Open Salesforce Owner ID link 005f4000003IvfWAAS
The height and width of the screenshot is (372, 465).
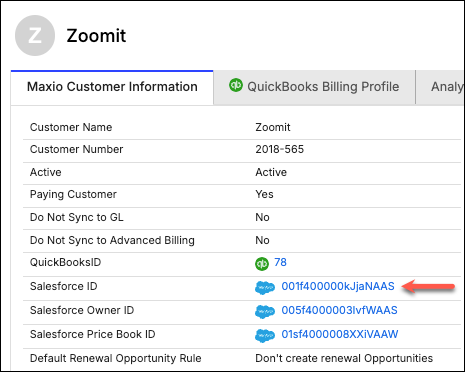(339, 310)
